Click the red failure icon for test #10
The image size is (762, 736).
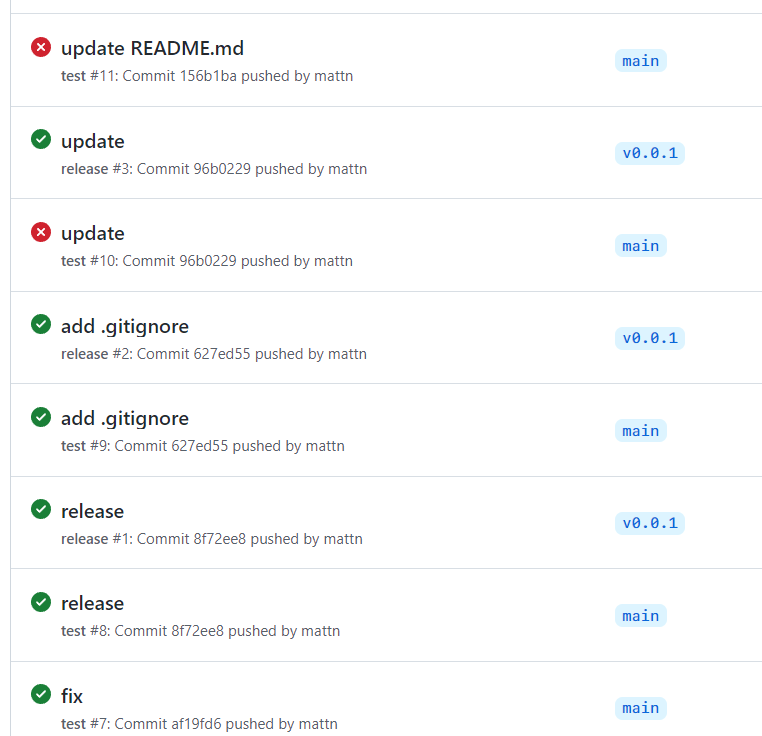click(x=41, y=232)
